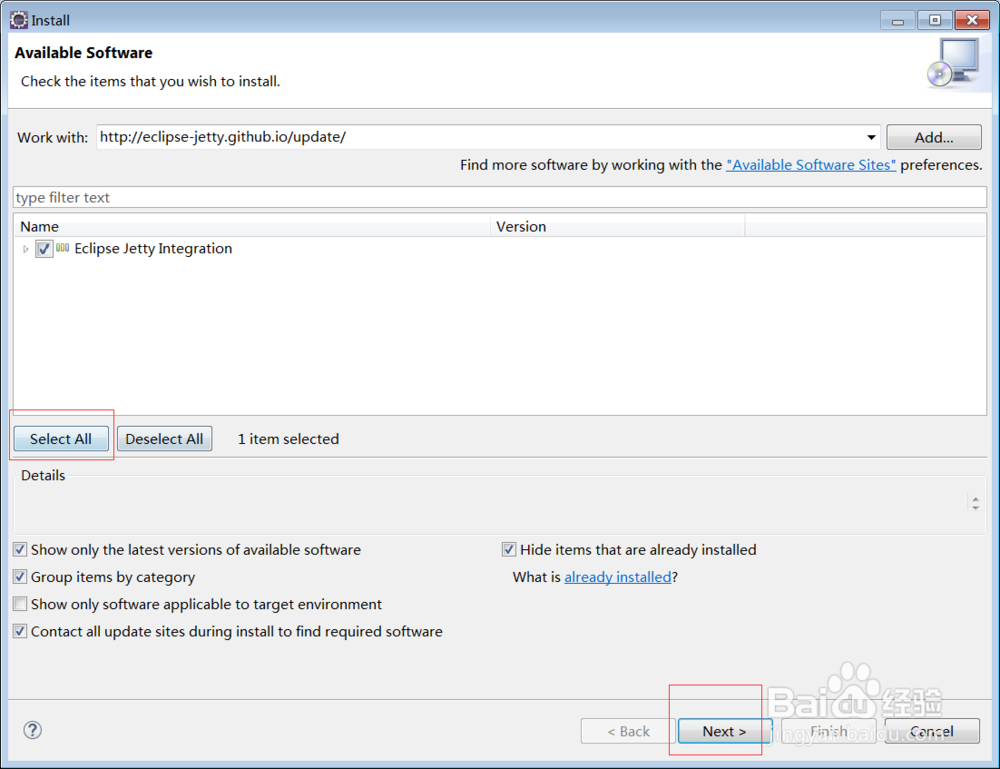Select the Eclipse Jetty Integration row text
The width and height of the screenshot is (1000, 769).
[x=153, y=249]
